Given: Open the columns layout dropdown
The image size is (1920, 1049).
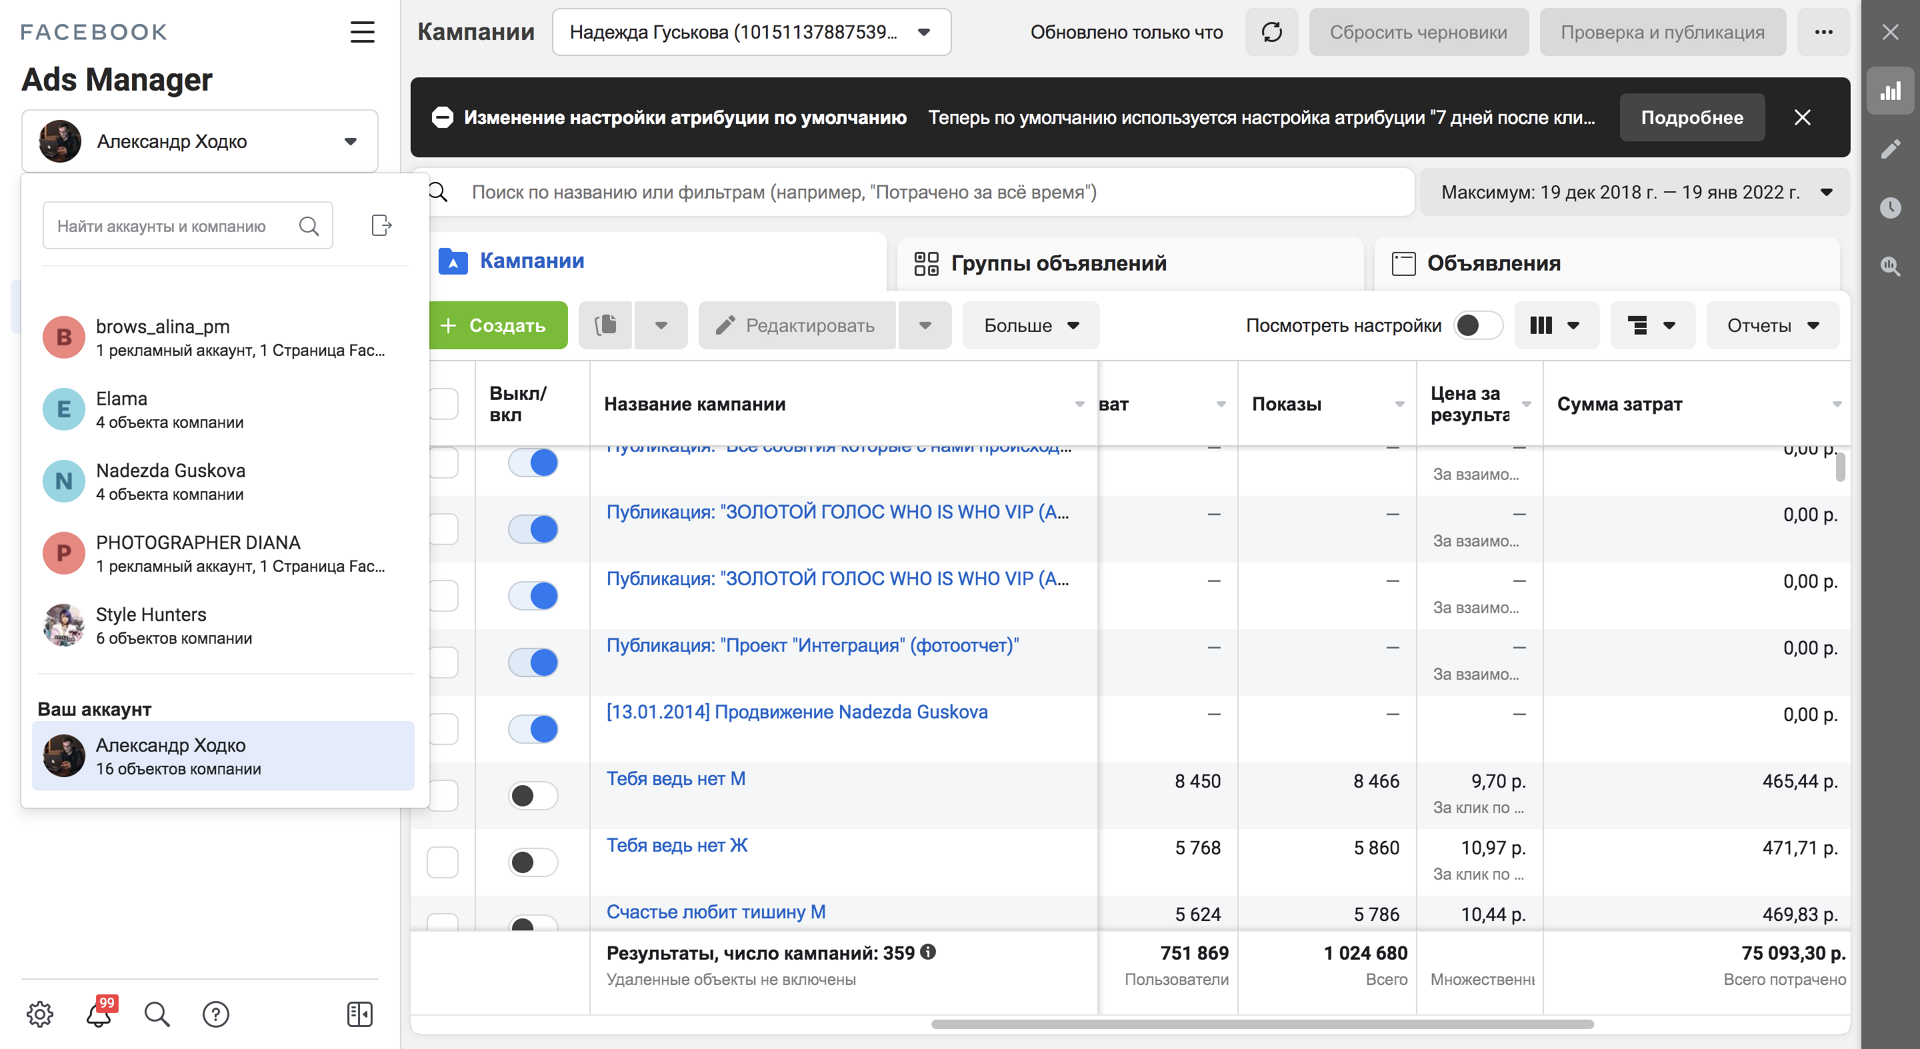Looking at the screenshot, I should [1556, 325].
